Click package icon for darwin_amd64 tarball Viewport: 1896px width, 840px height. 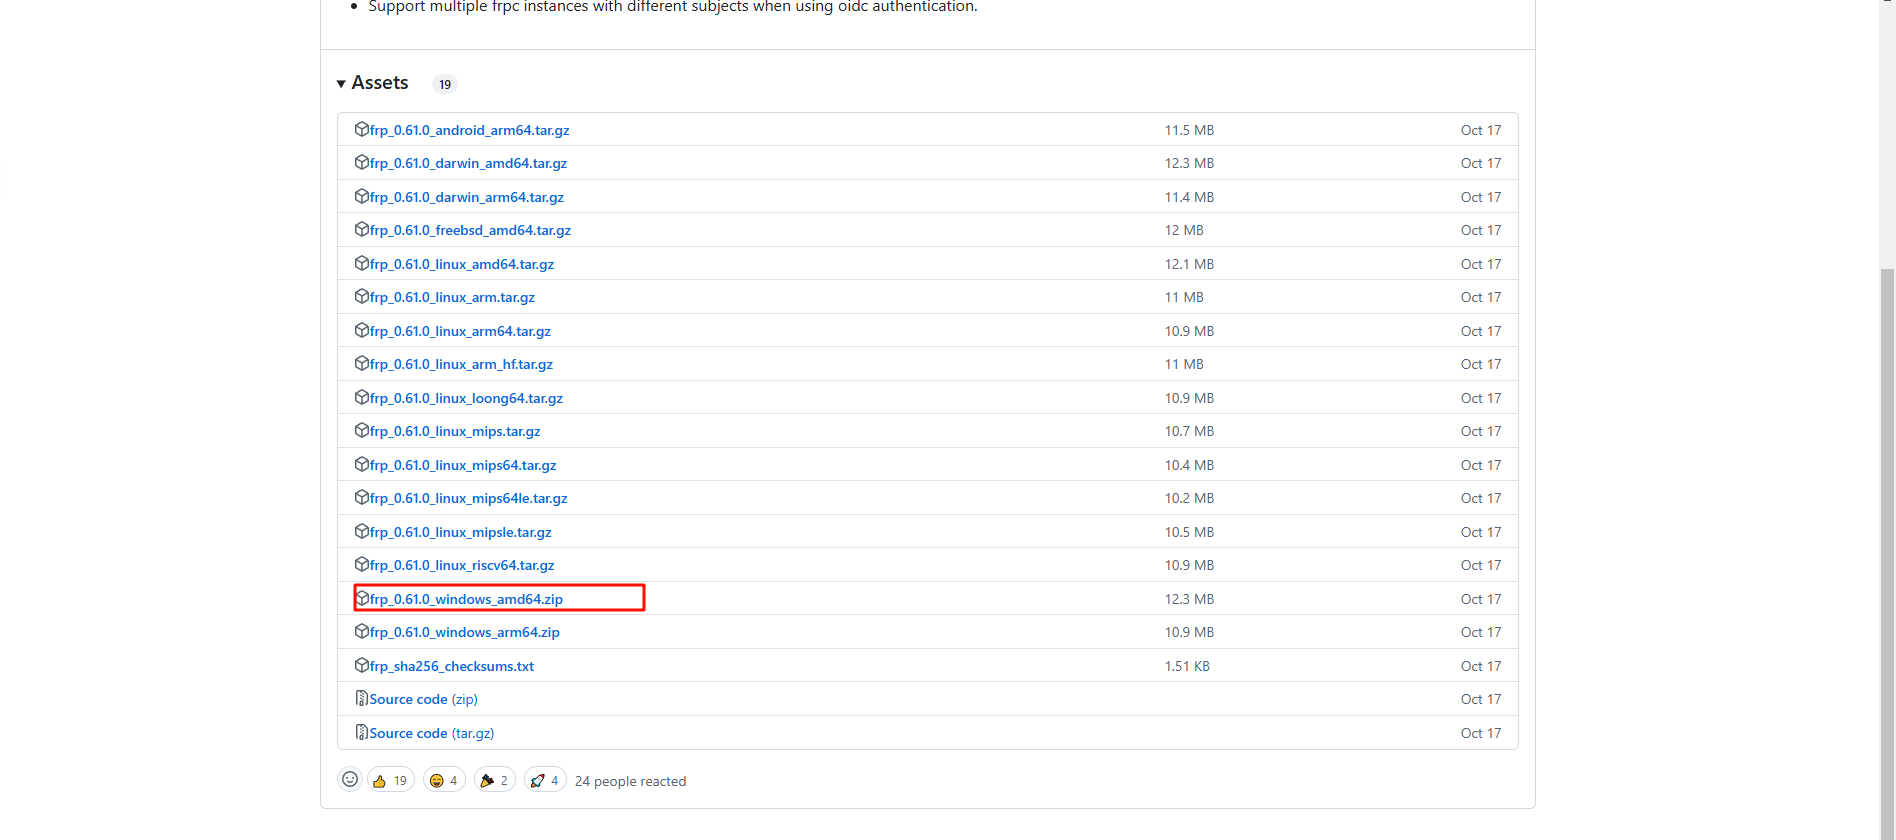tap(362, 162)
